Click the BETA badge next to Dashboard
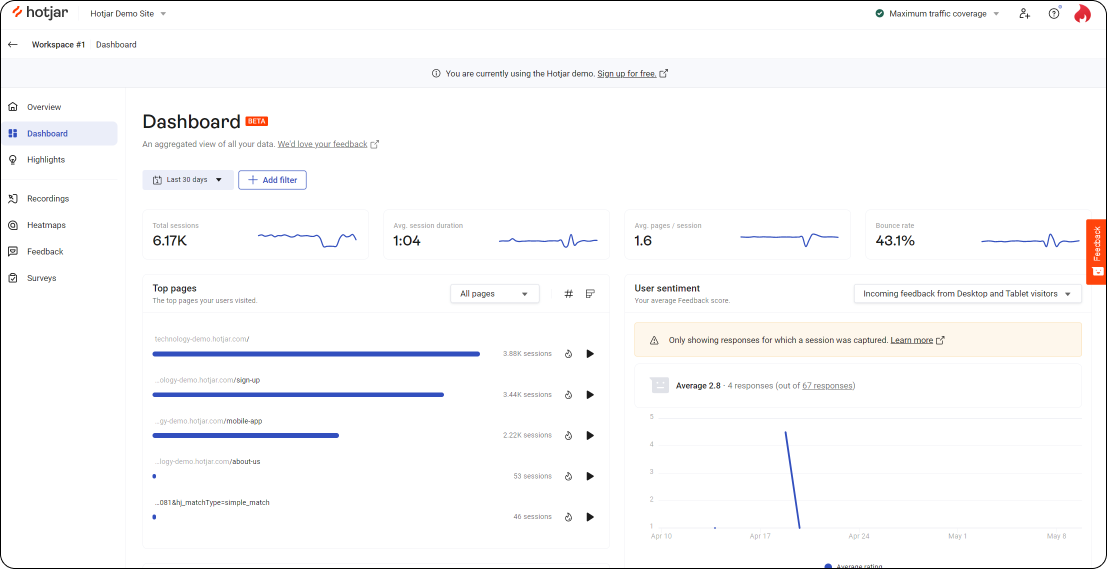The image size is (1107, 569). pyautogui.click(x=256, y=121)
